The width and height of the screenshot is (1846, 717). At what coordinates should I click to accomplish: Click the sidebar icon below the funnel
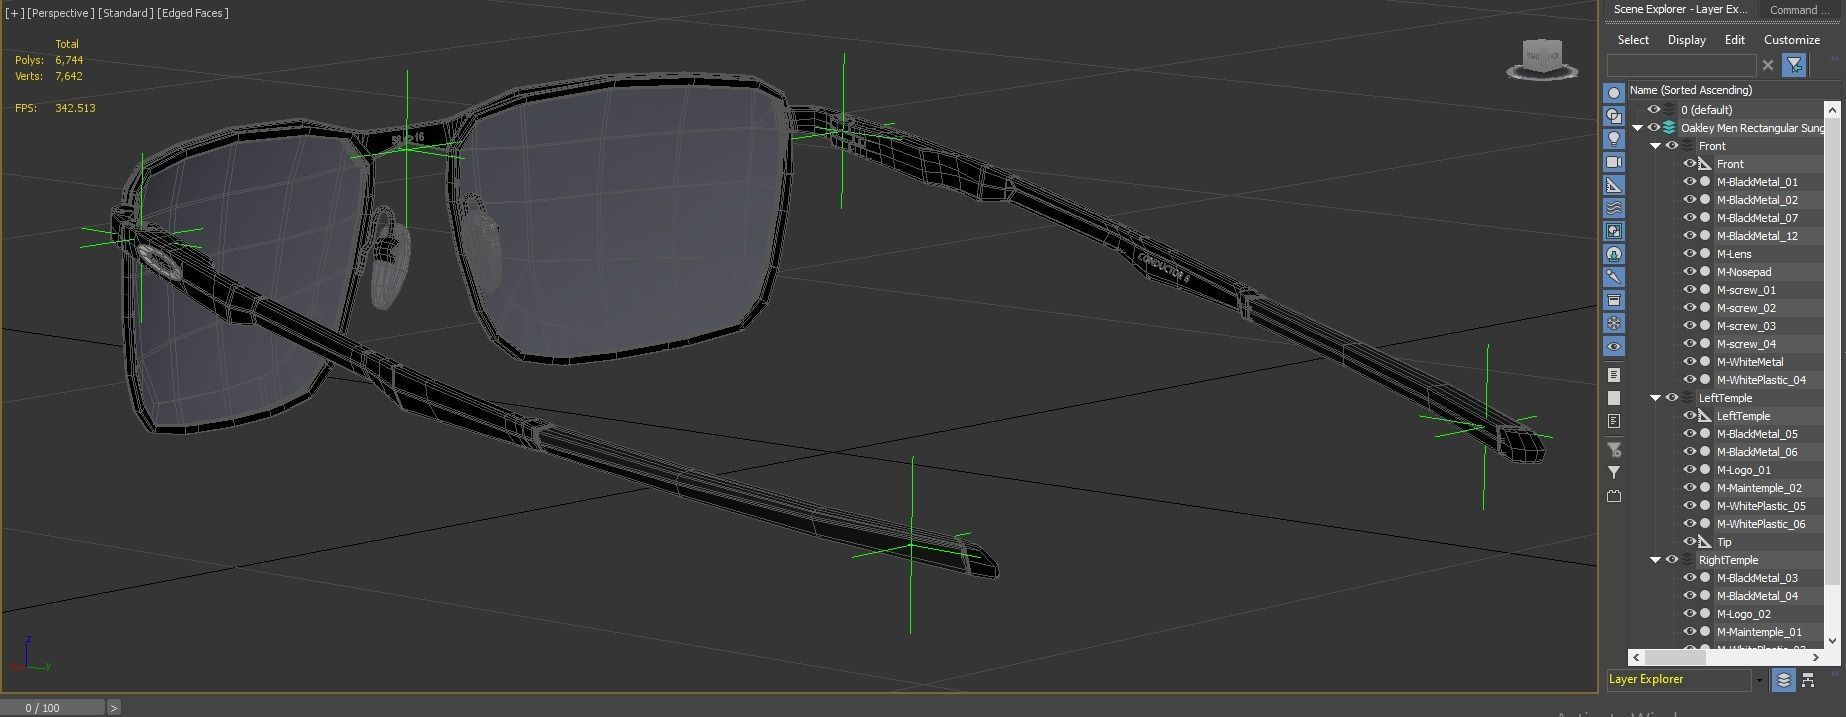(1613, 496)
